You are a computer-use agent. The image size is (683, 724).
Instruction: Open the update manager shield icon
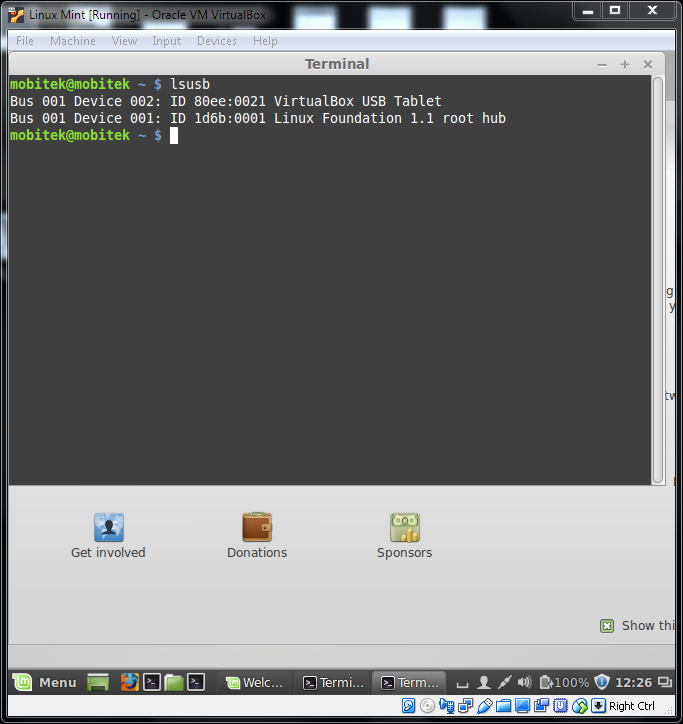[601, 682]
